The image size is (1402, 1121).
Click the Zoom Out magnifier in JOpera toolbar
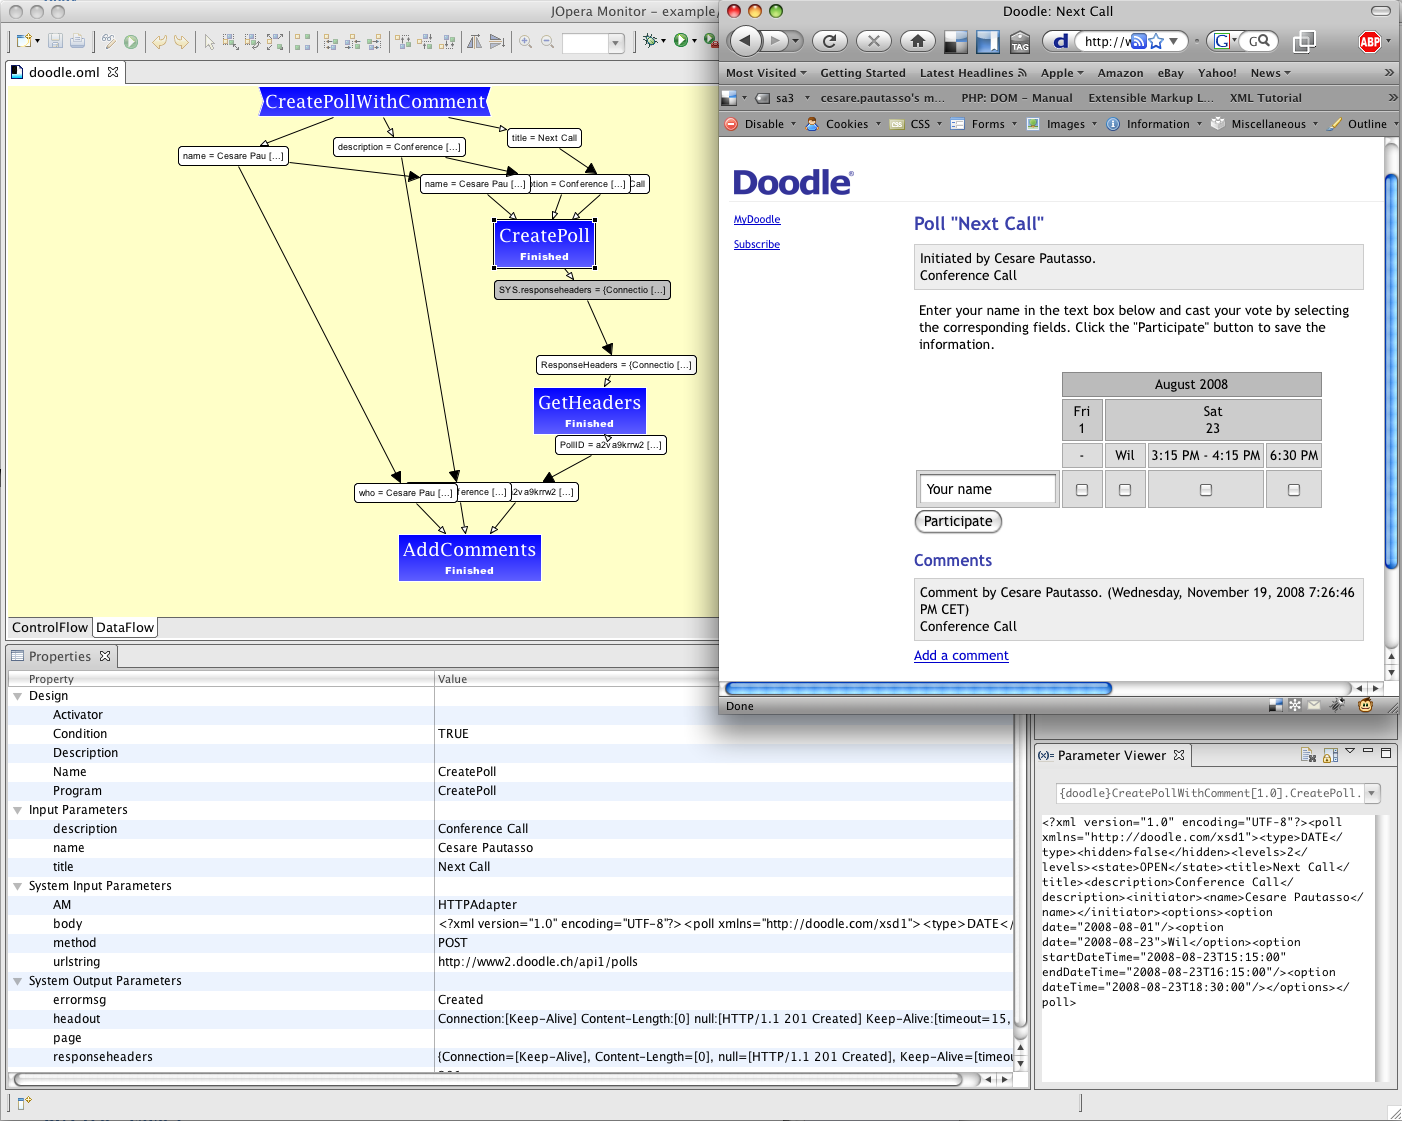[x=548, y=41]
